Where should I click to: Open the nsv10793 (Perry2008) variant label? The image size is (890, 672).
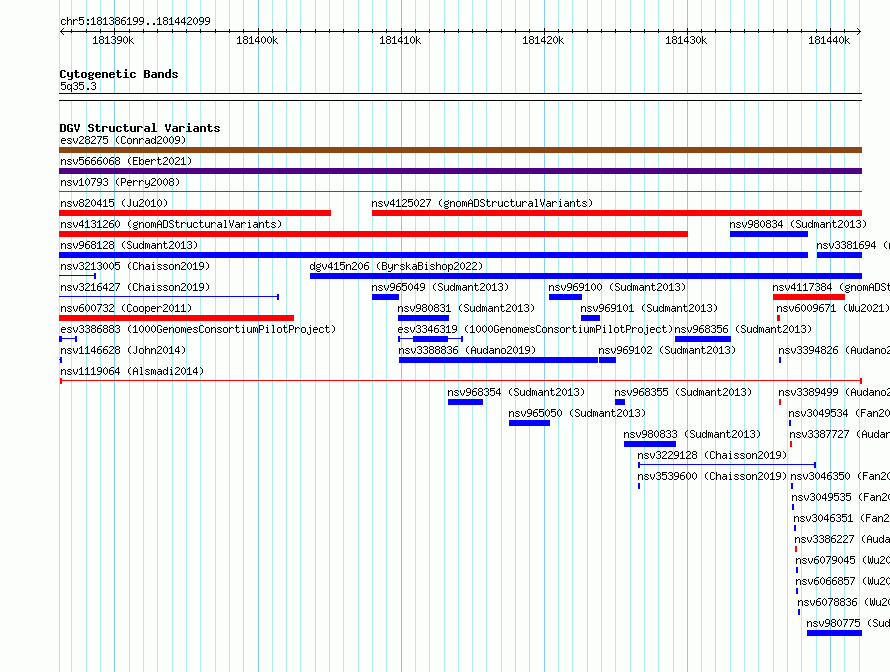tap(120, 182)
